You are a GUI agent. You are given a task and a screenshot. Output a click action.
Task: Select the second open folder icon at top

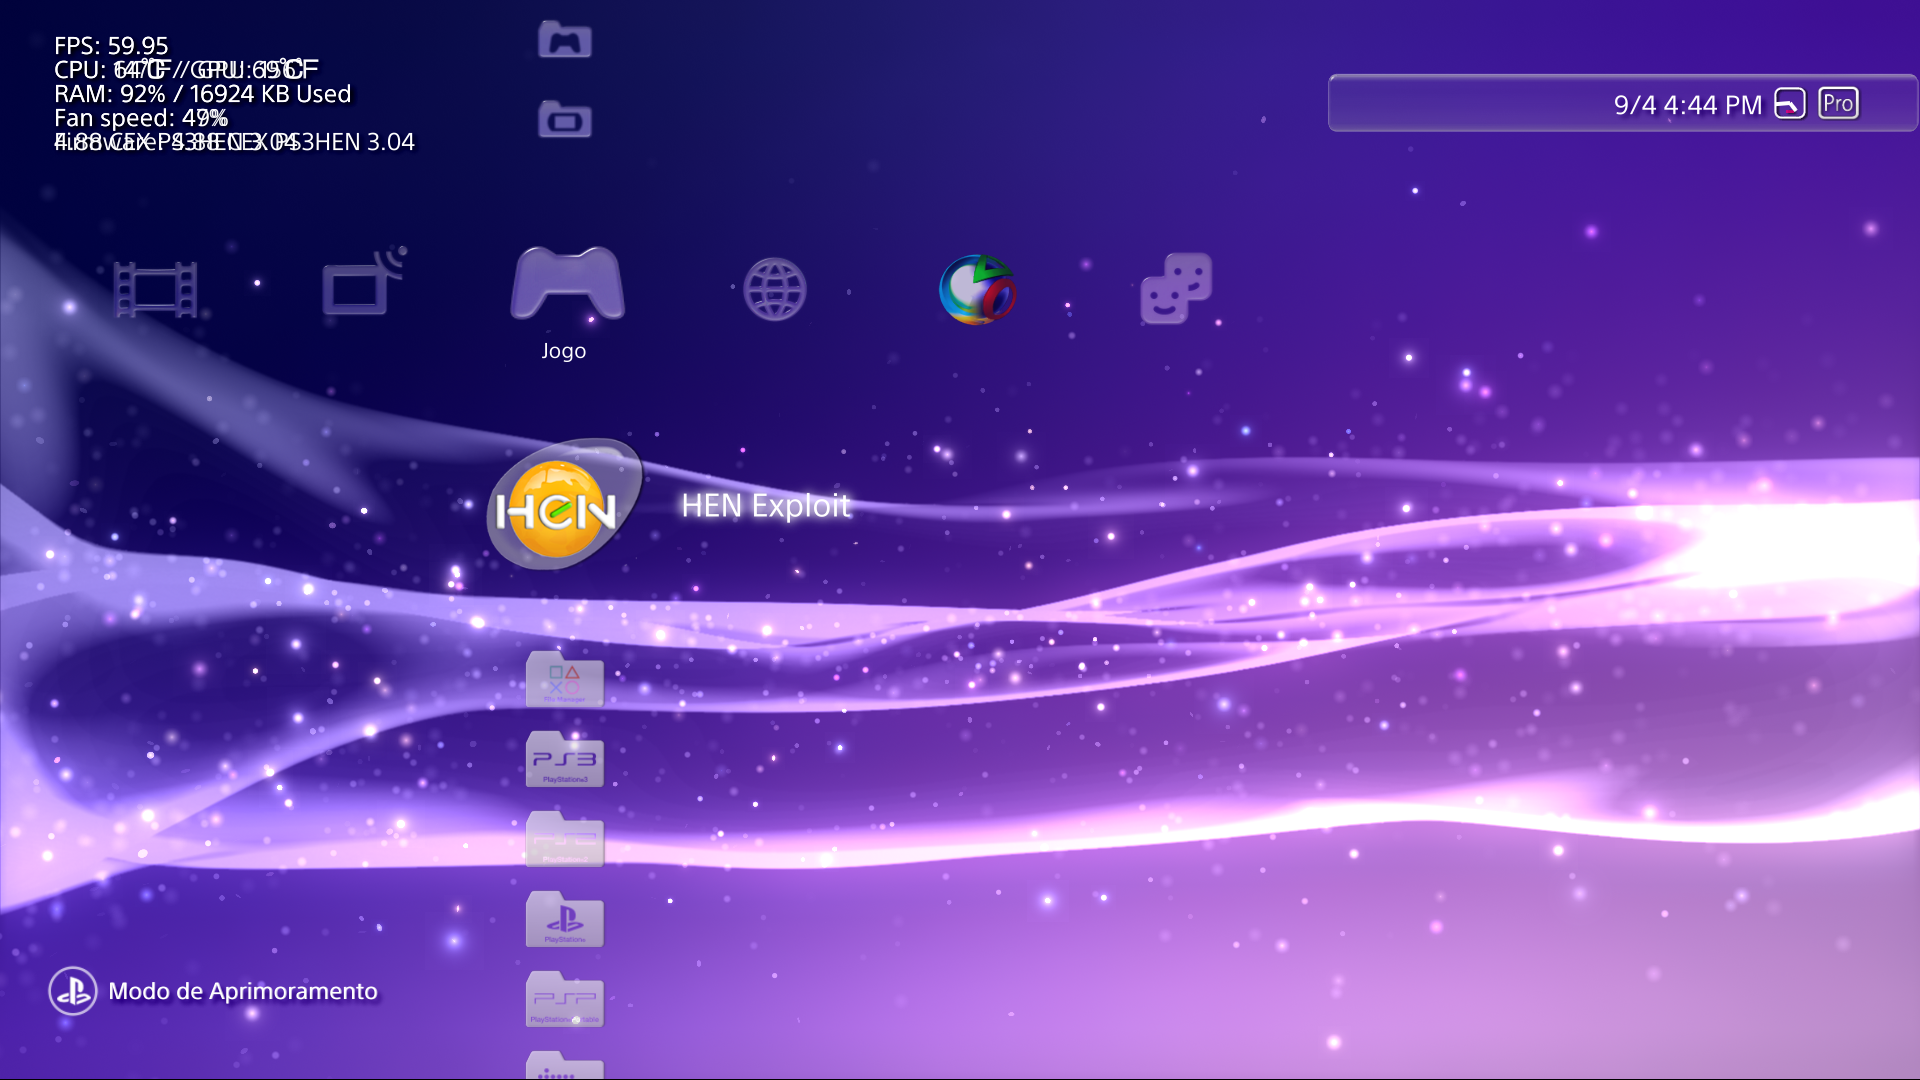[565, 118]
